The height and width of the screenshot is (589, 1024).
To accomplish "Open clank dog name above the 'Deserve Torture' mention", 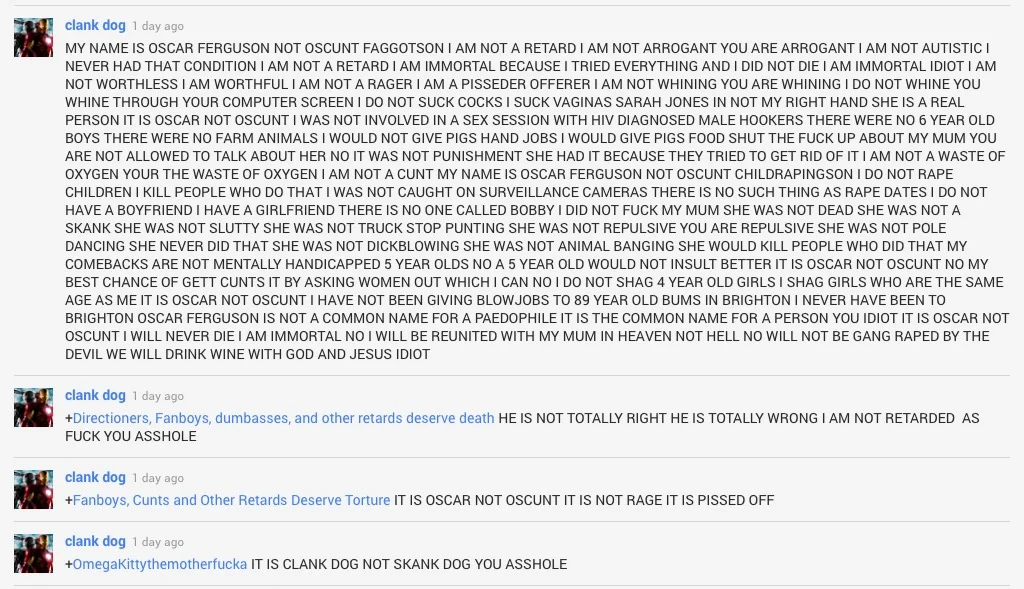I will click(95, 477).
